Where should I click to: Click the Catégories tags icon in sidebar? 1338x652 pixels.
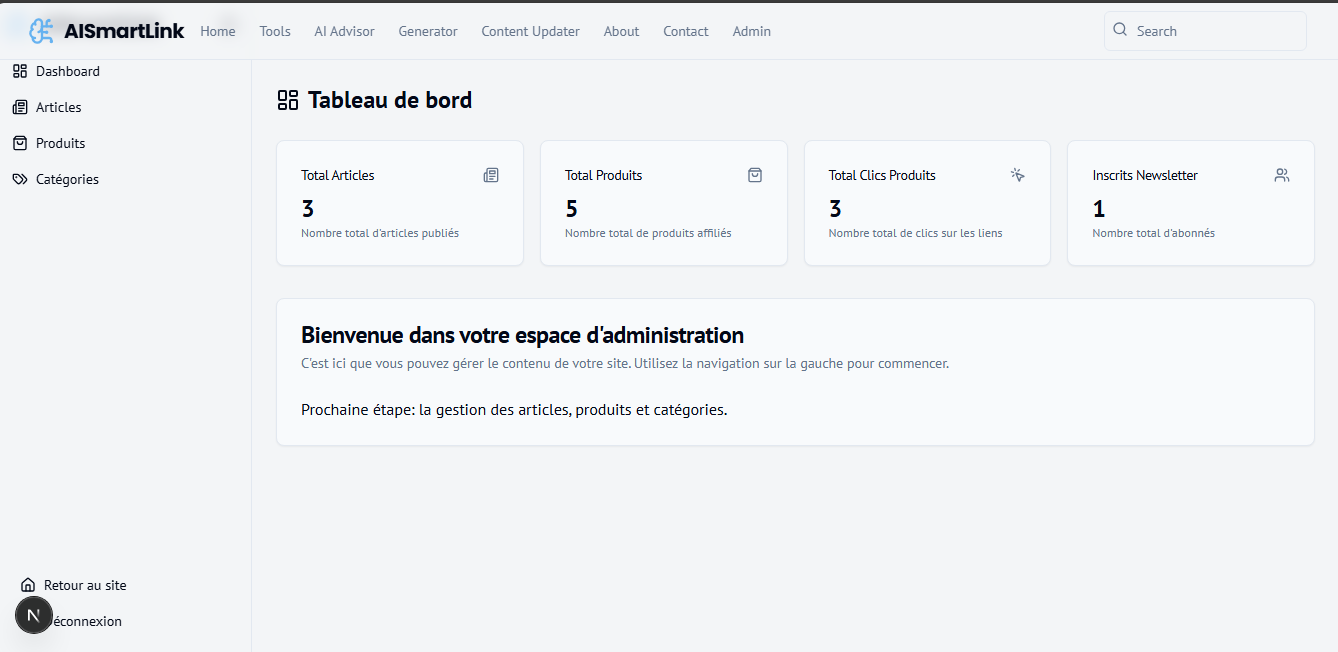[20, 179]
